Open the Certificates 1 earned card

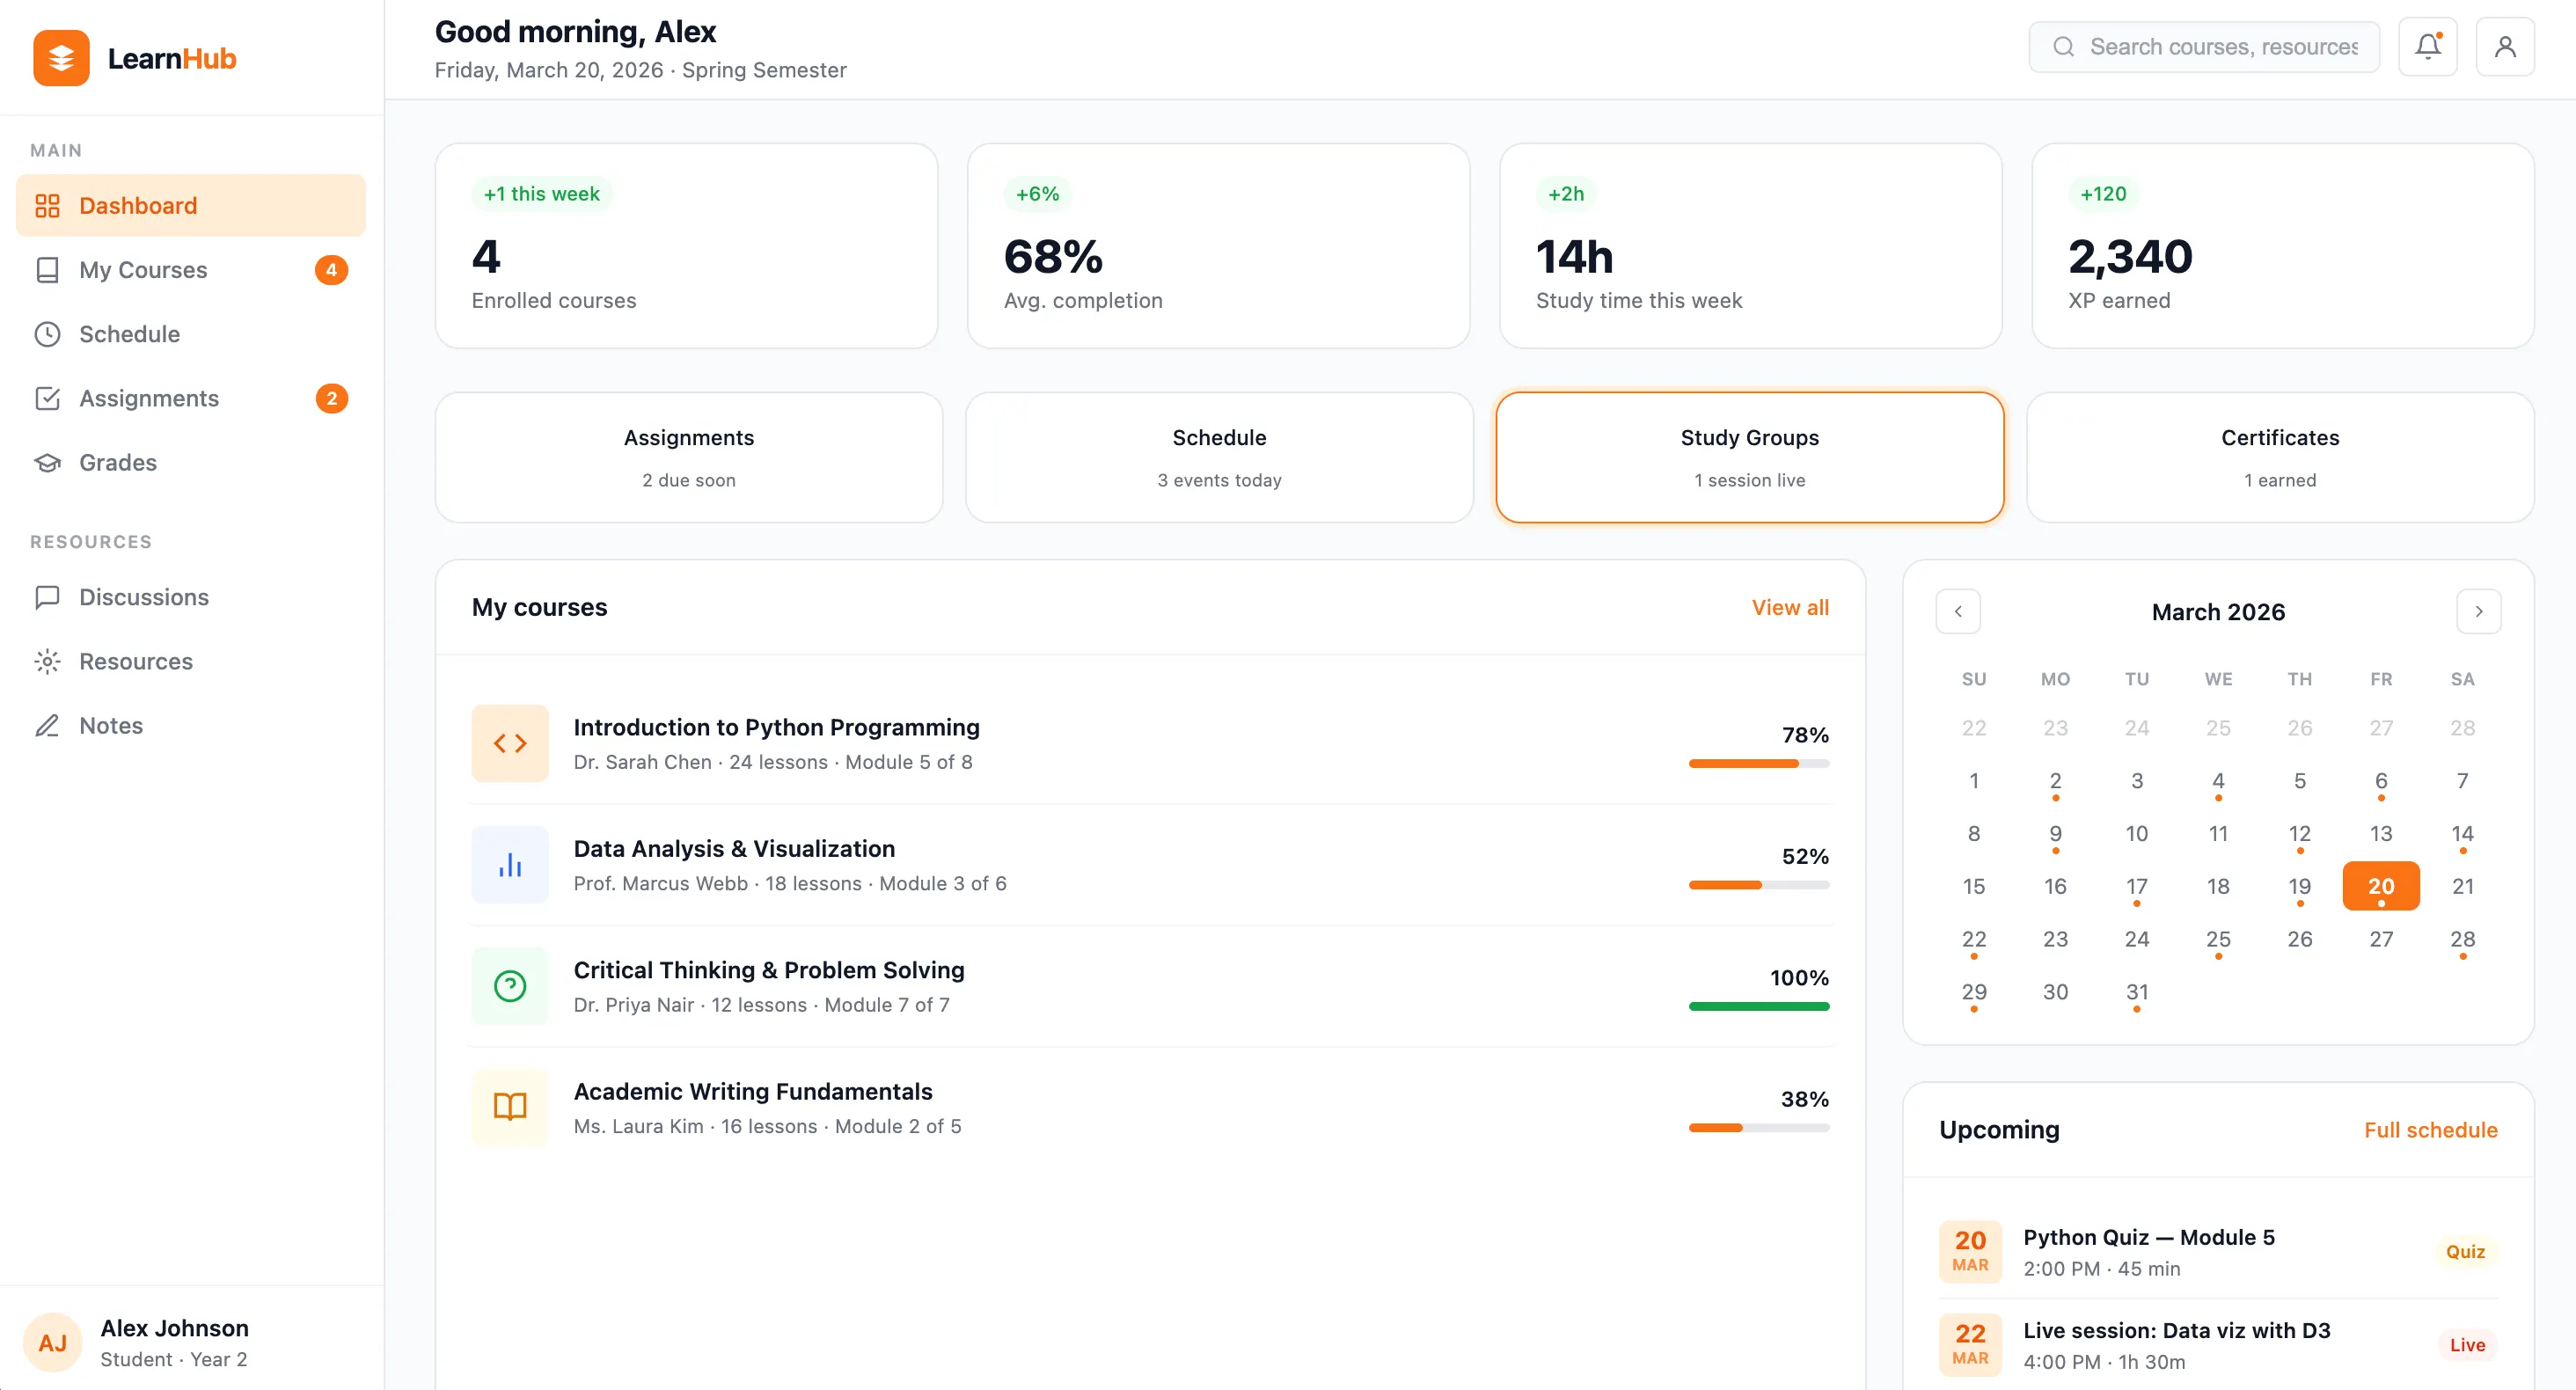2280,457
